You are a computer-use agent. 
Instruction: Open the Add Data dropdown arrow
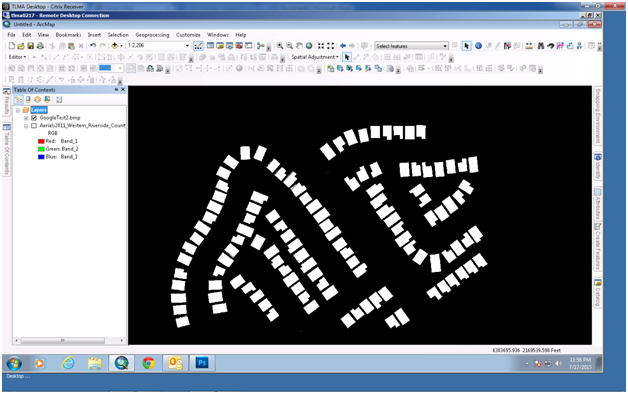(x=121, y=46)
